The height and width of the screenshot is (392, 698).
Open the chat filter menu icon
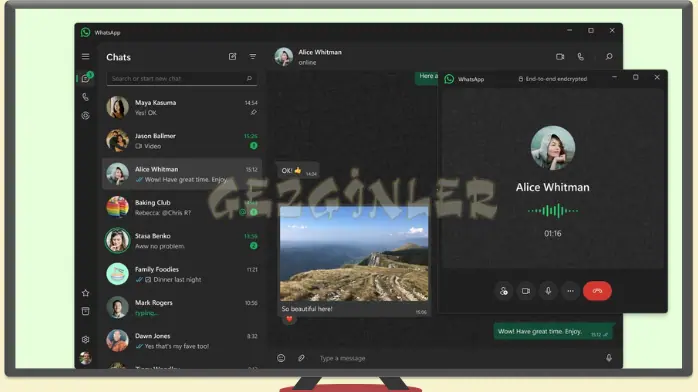[x=253, y=57]
